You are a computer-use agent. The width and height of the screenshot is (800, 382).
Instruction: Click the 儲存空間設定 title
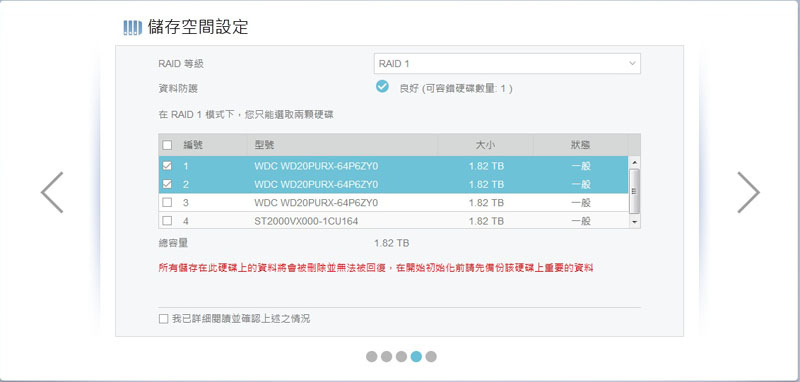(x=198, y=28)
